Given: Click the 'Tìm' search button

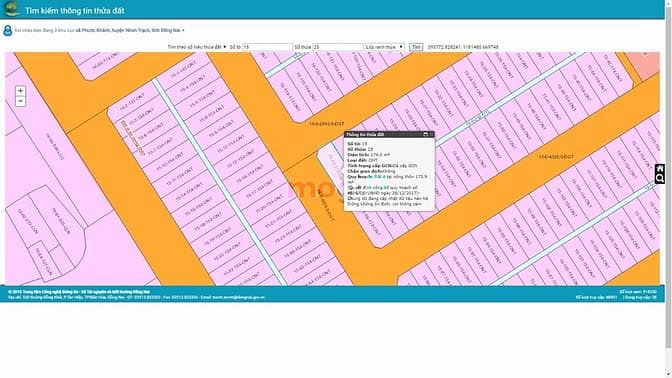Looking at the screenshot, I should pyautogui.click(x=416, y=47).
